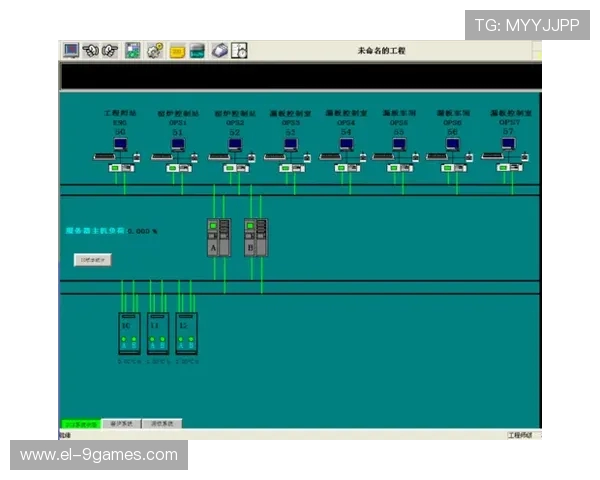Click the clock schedule toolbar icon
600x480 pixels.
(238, 50)
